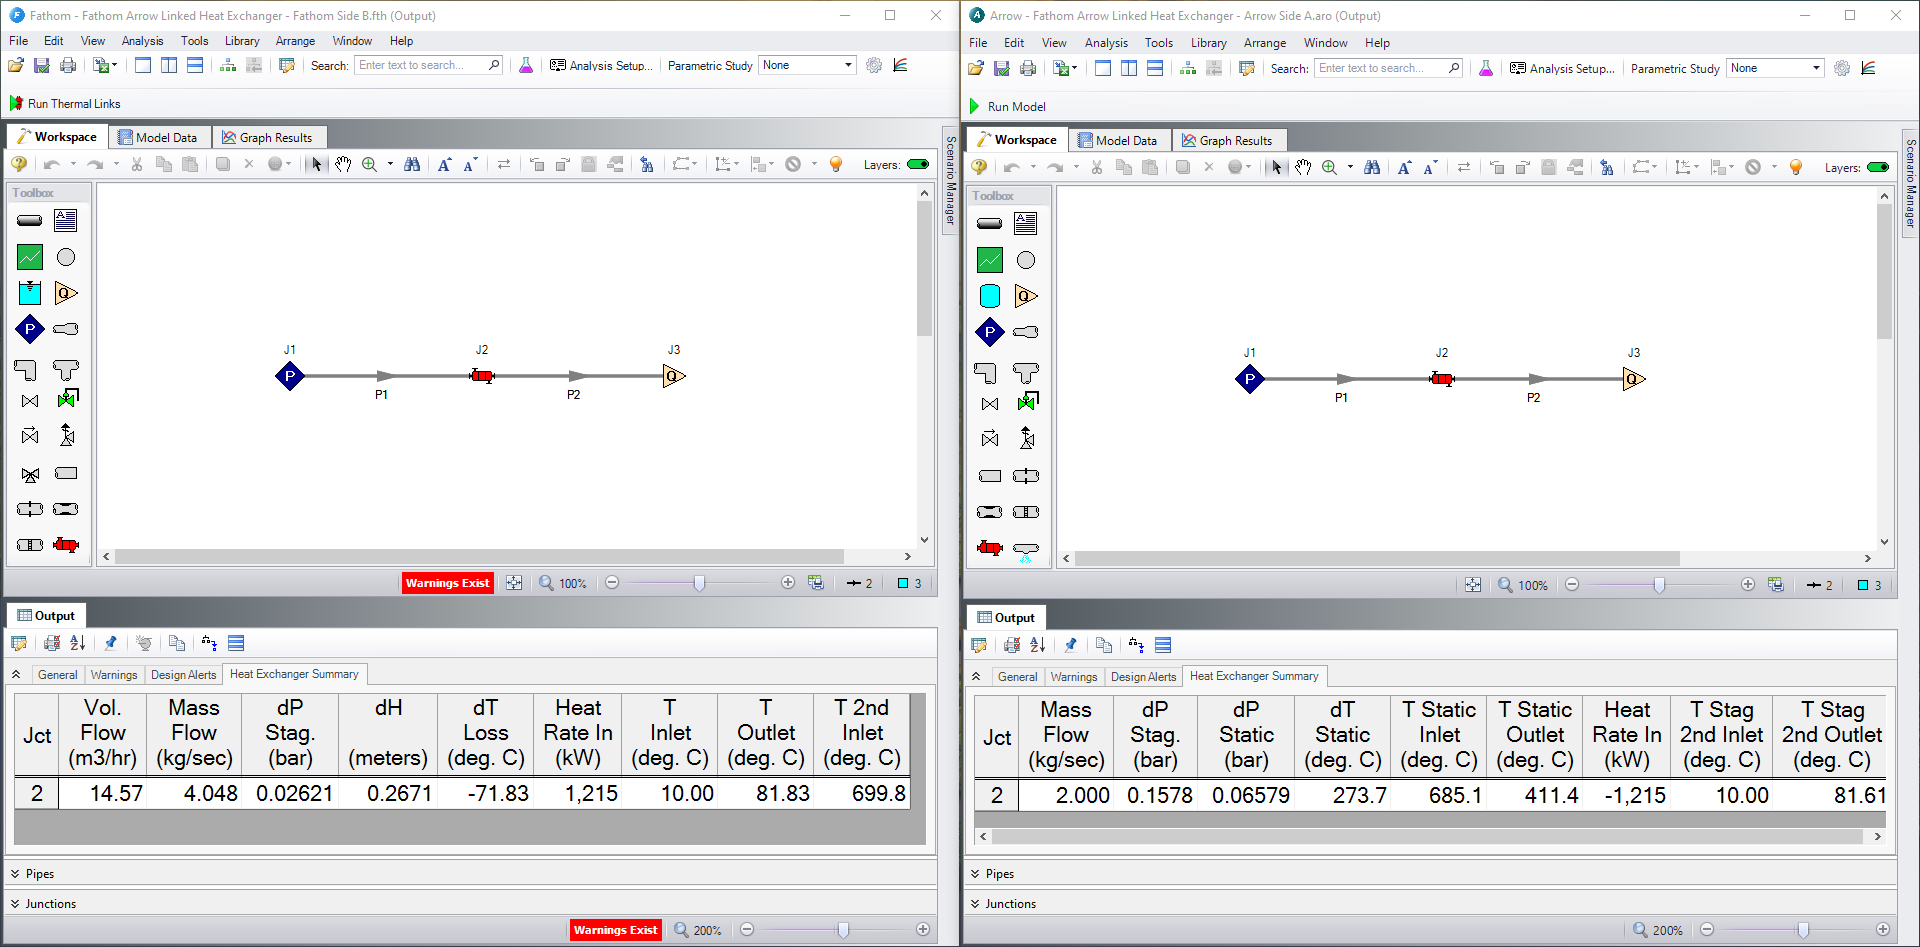Select the Assigned Flow junction tool

click(66, 293)
